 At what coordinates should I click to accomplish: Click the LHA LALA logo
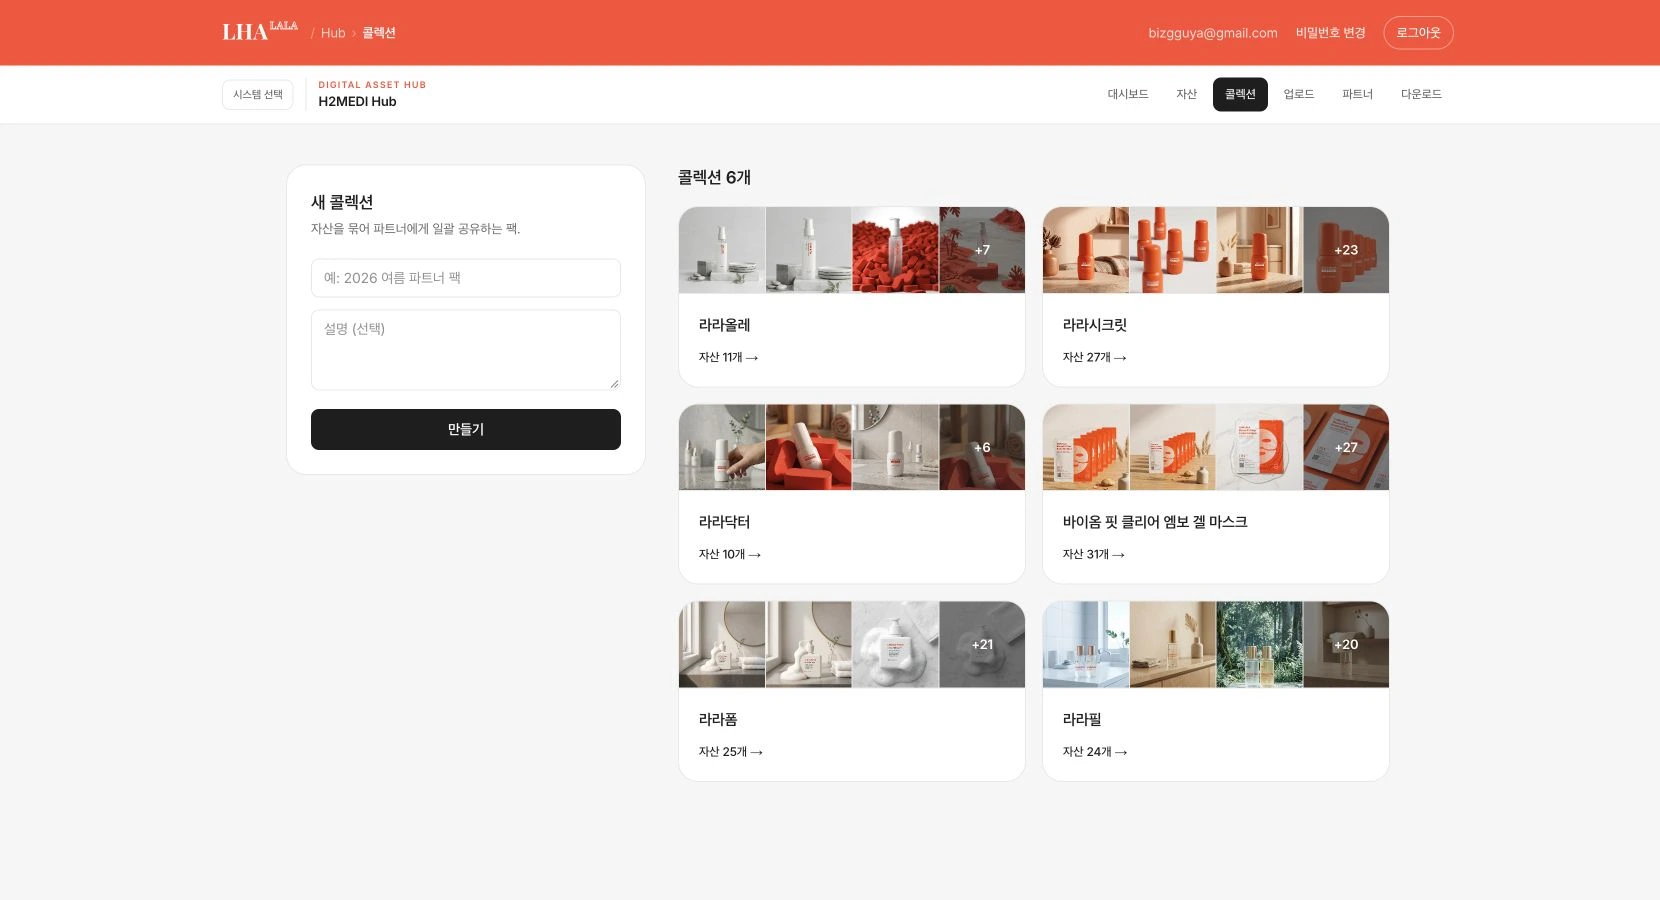(260, 31)
